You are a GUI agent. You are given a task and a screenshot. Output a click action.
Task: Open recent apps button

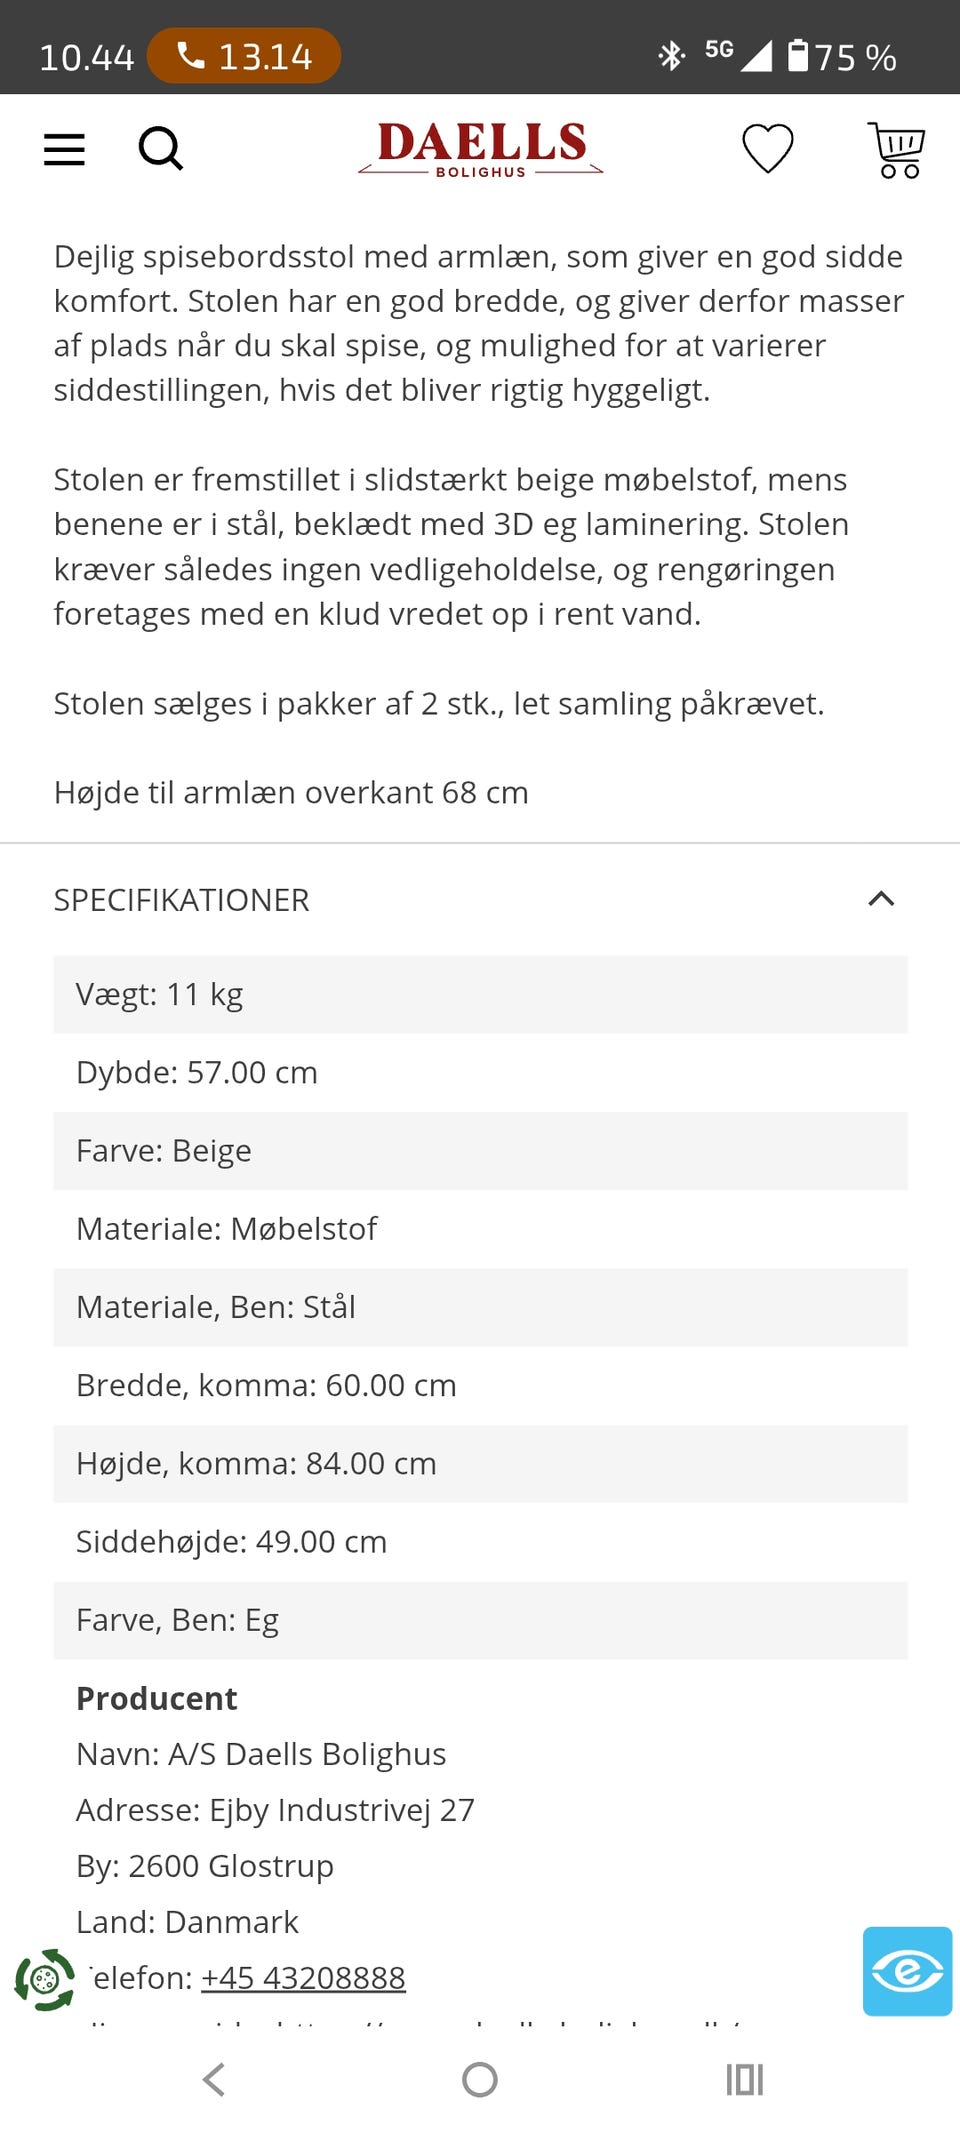744,2080
